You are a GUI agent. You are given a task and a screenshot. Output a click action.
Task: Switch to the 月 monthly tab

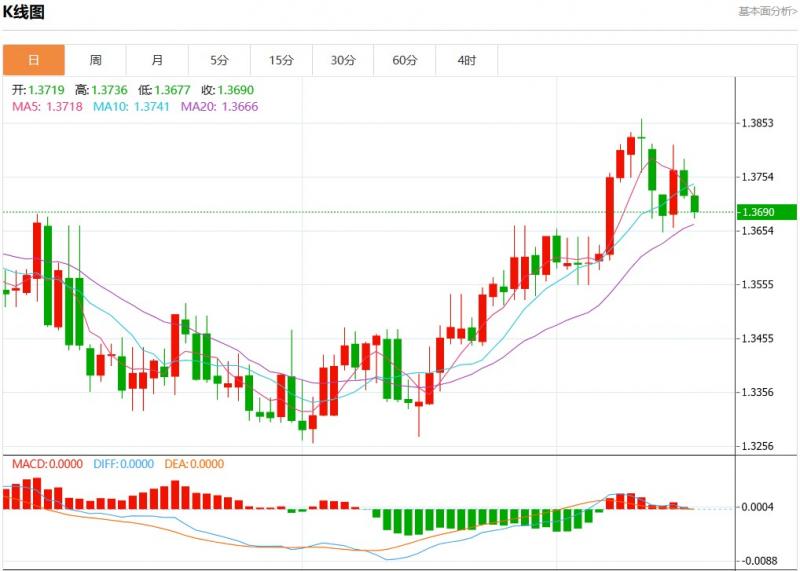tap(158, 60)
